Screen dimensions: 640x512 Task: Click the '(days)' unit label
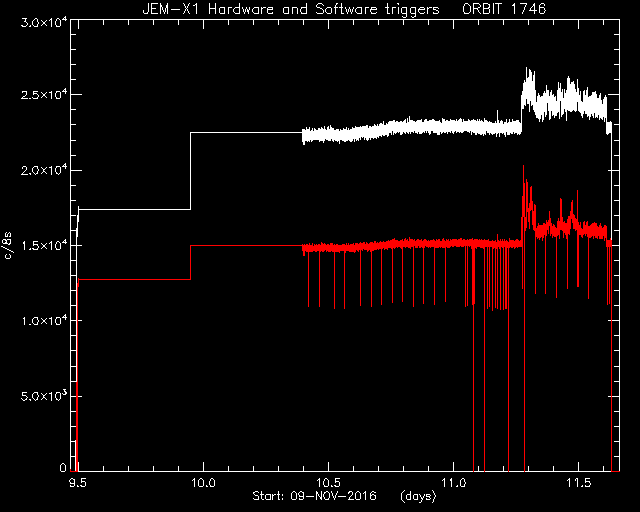(418, 496)
